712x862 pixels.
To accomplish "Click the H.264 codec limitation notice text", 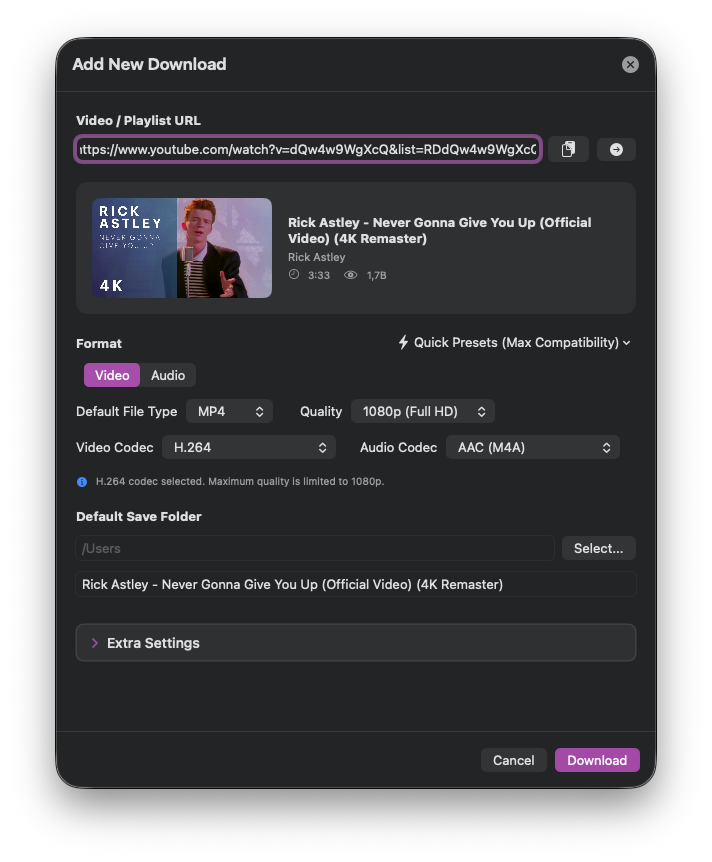I will tap(240, 482).
